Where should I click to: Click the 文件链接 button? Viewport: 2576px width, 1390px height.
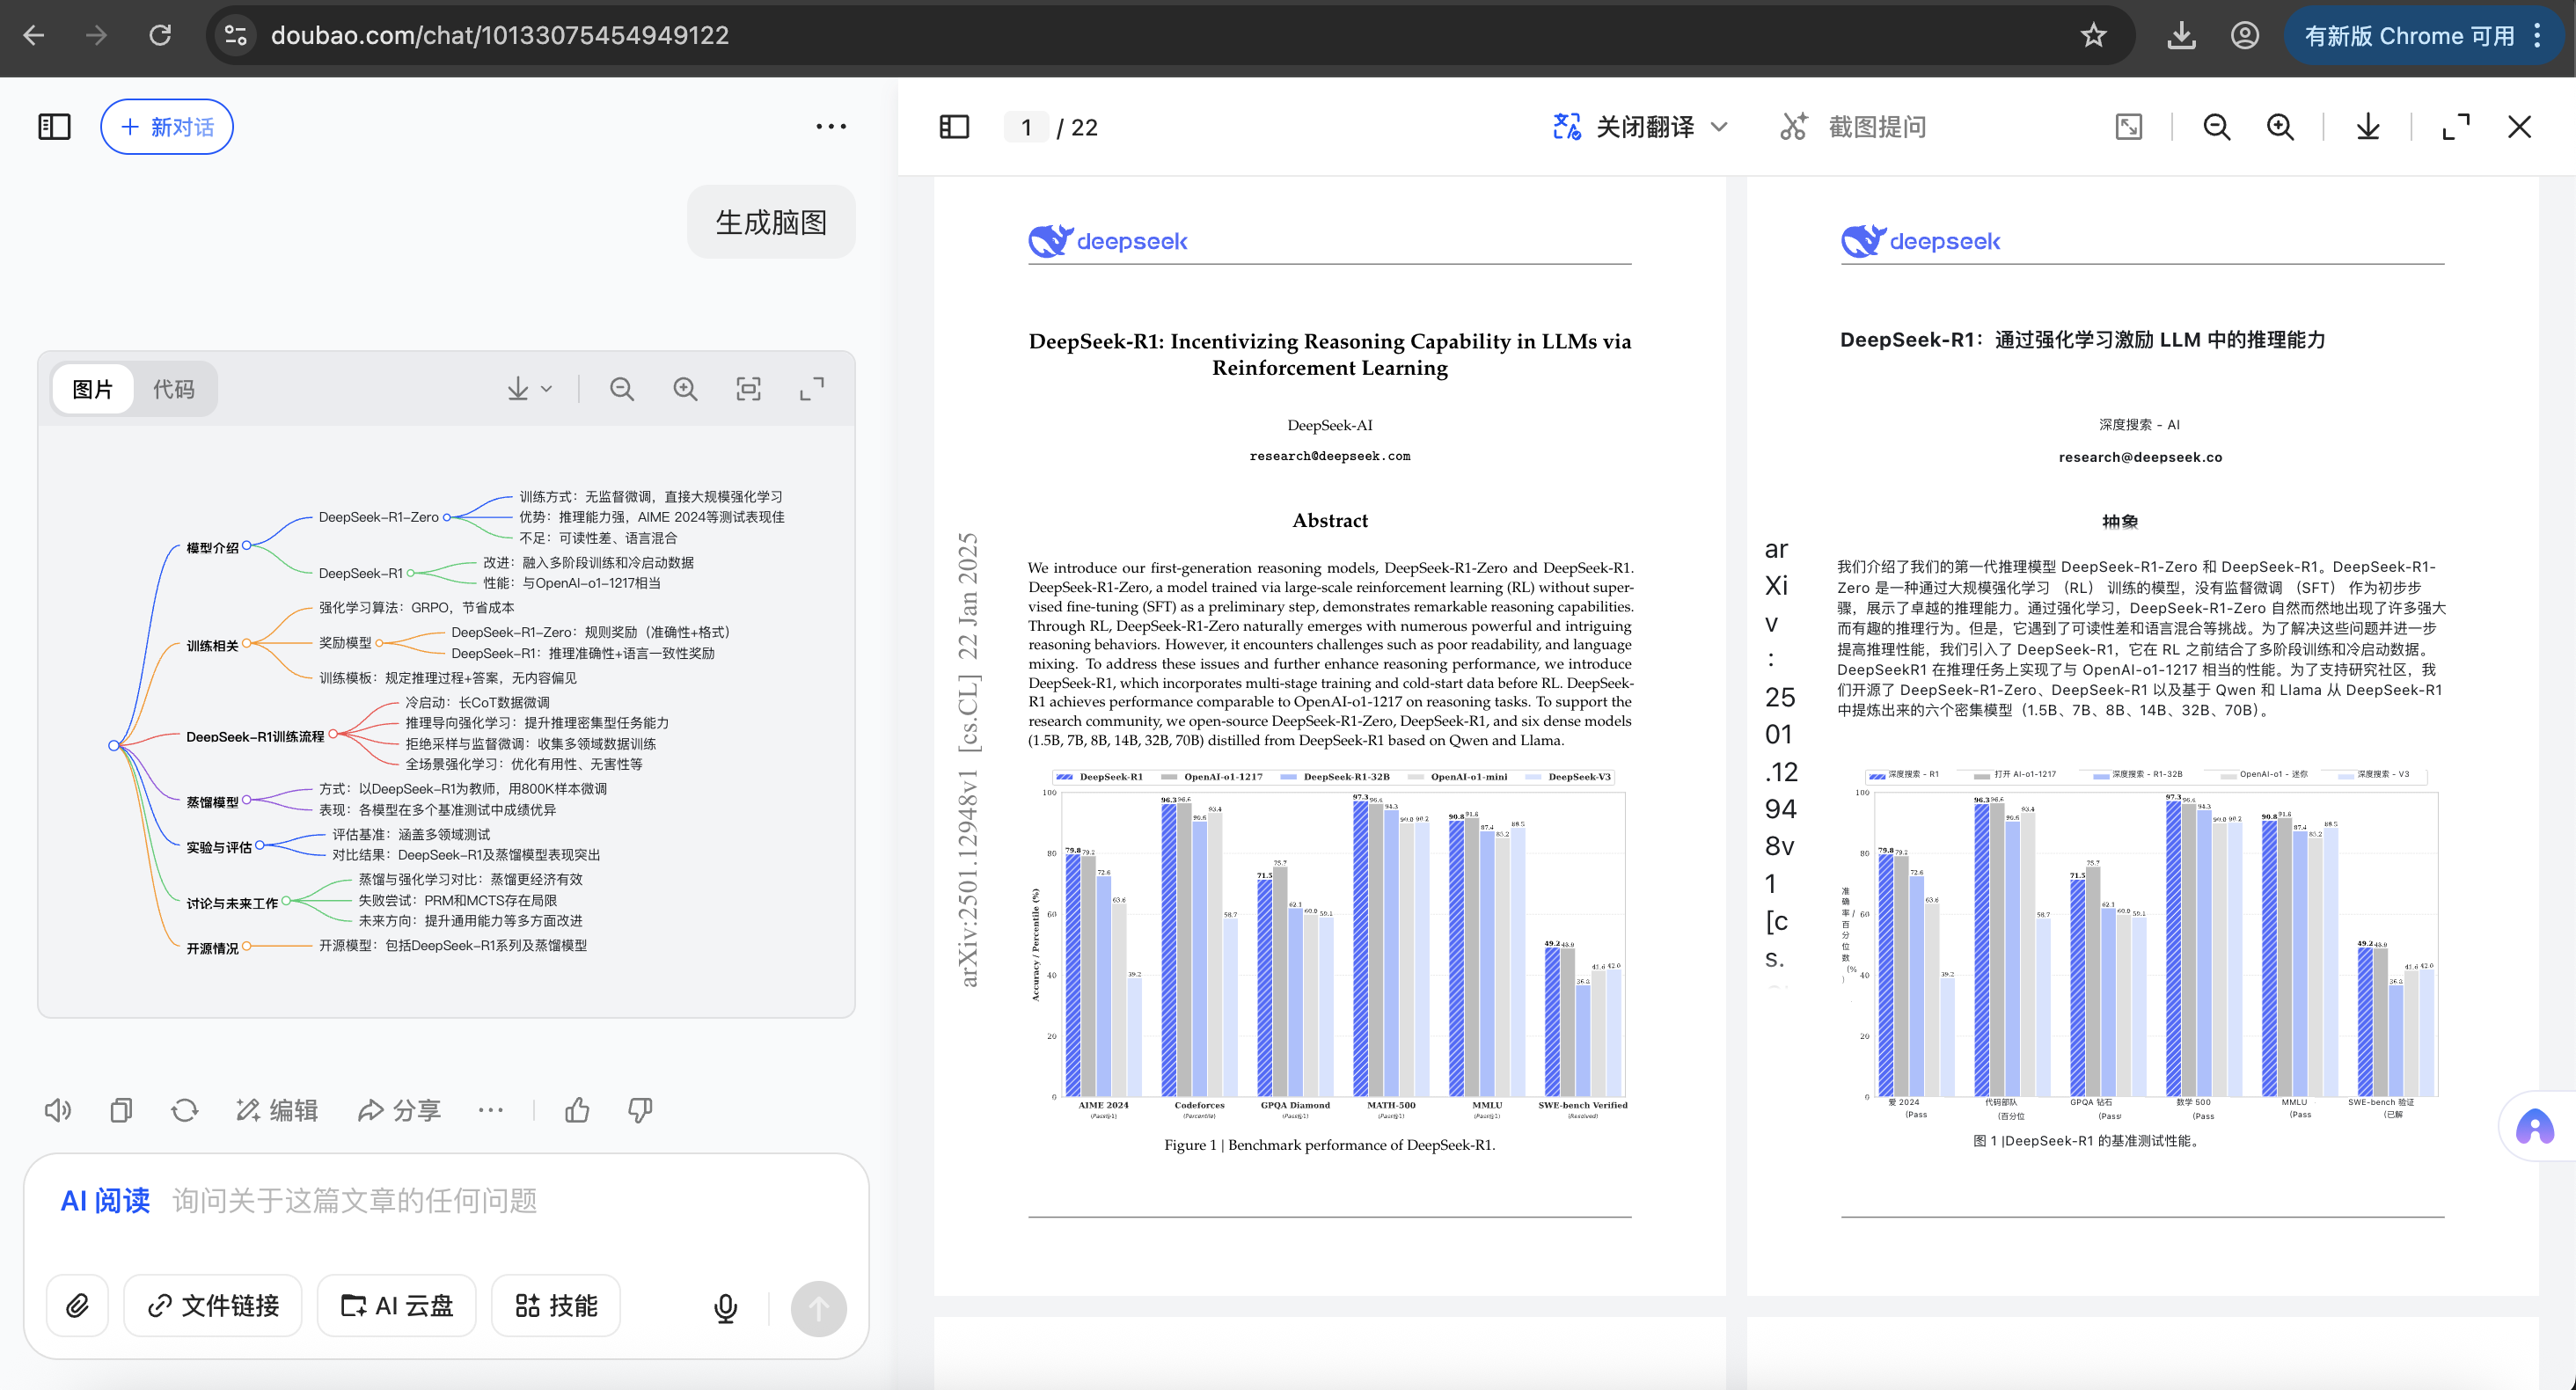pos(213,1306)
